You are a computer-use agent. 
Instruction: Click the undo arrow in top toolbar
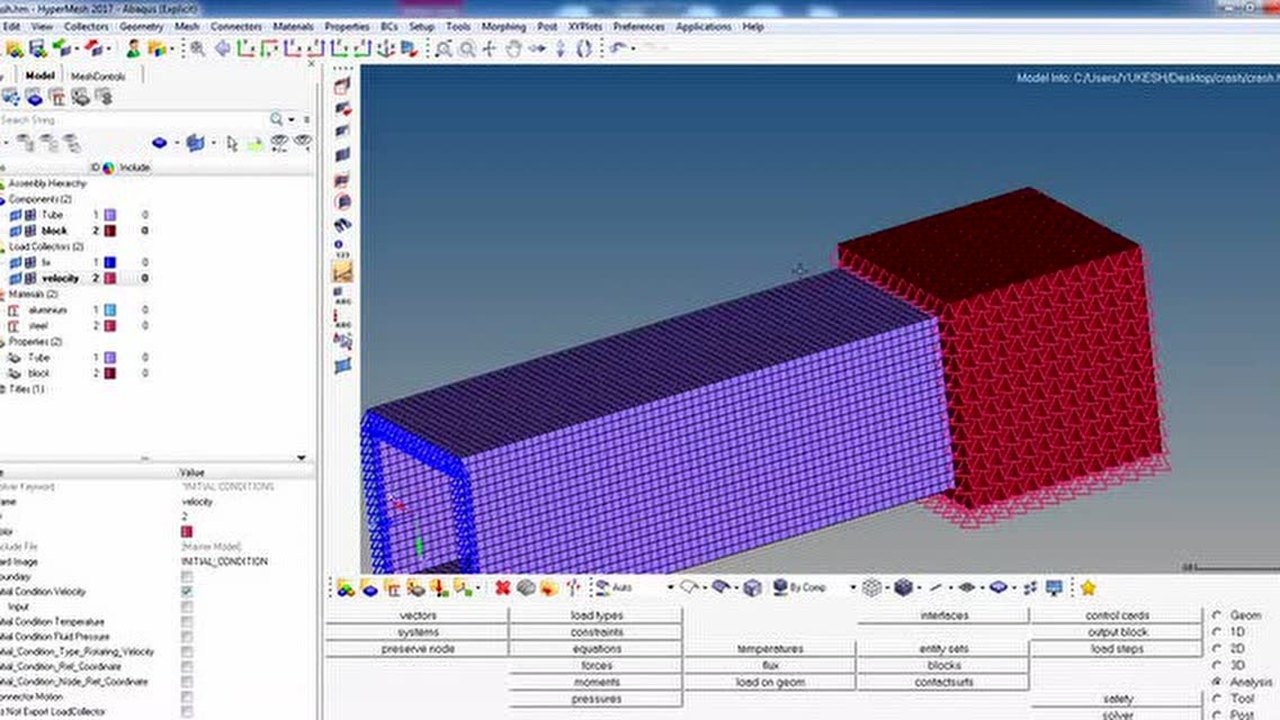tap(618, 48)
